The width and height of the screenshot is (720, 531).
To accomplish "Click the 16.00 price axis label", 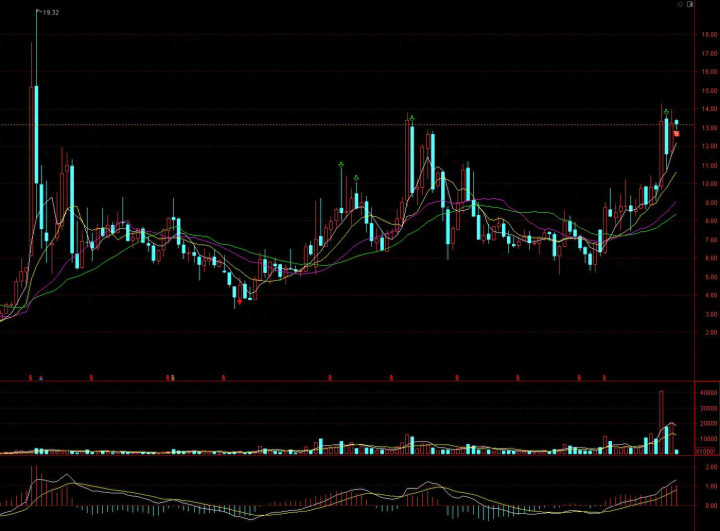I will pyautogui.click(x=709, y=72).
